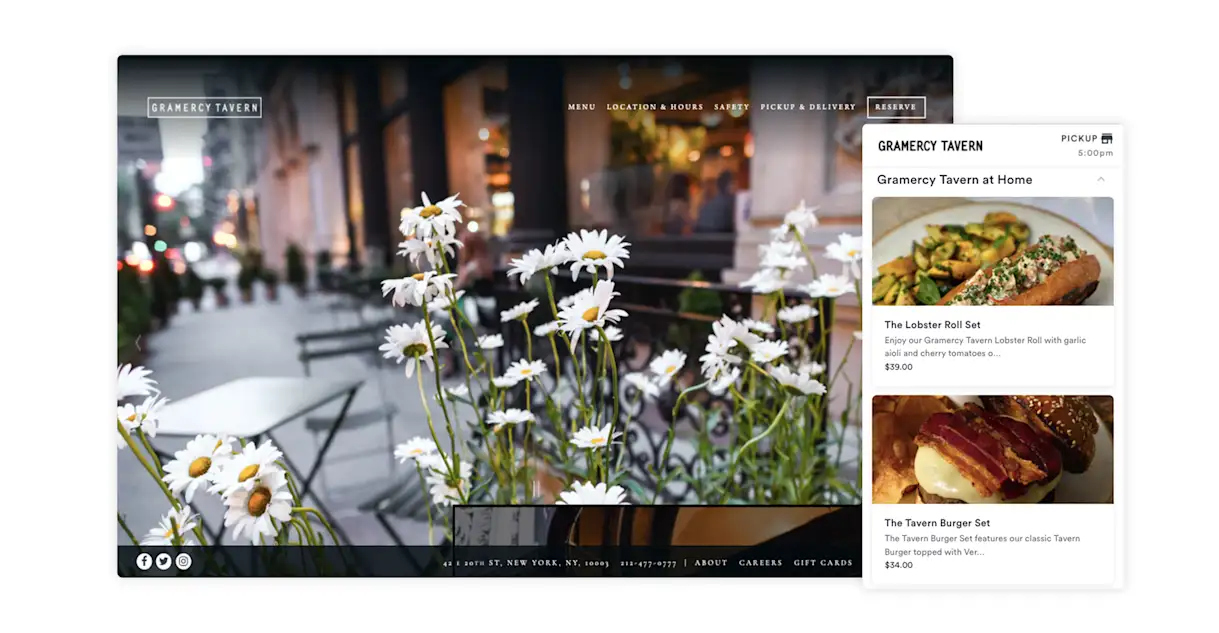Viewport: 1219px width, 633px height.
Task: Select The Lobster Roll Set photo
Action: pyautogui.click(x=993, y=250)
